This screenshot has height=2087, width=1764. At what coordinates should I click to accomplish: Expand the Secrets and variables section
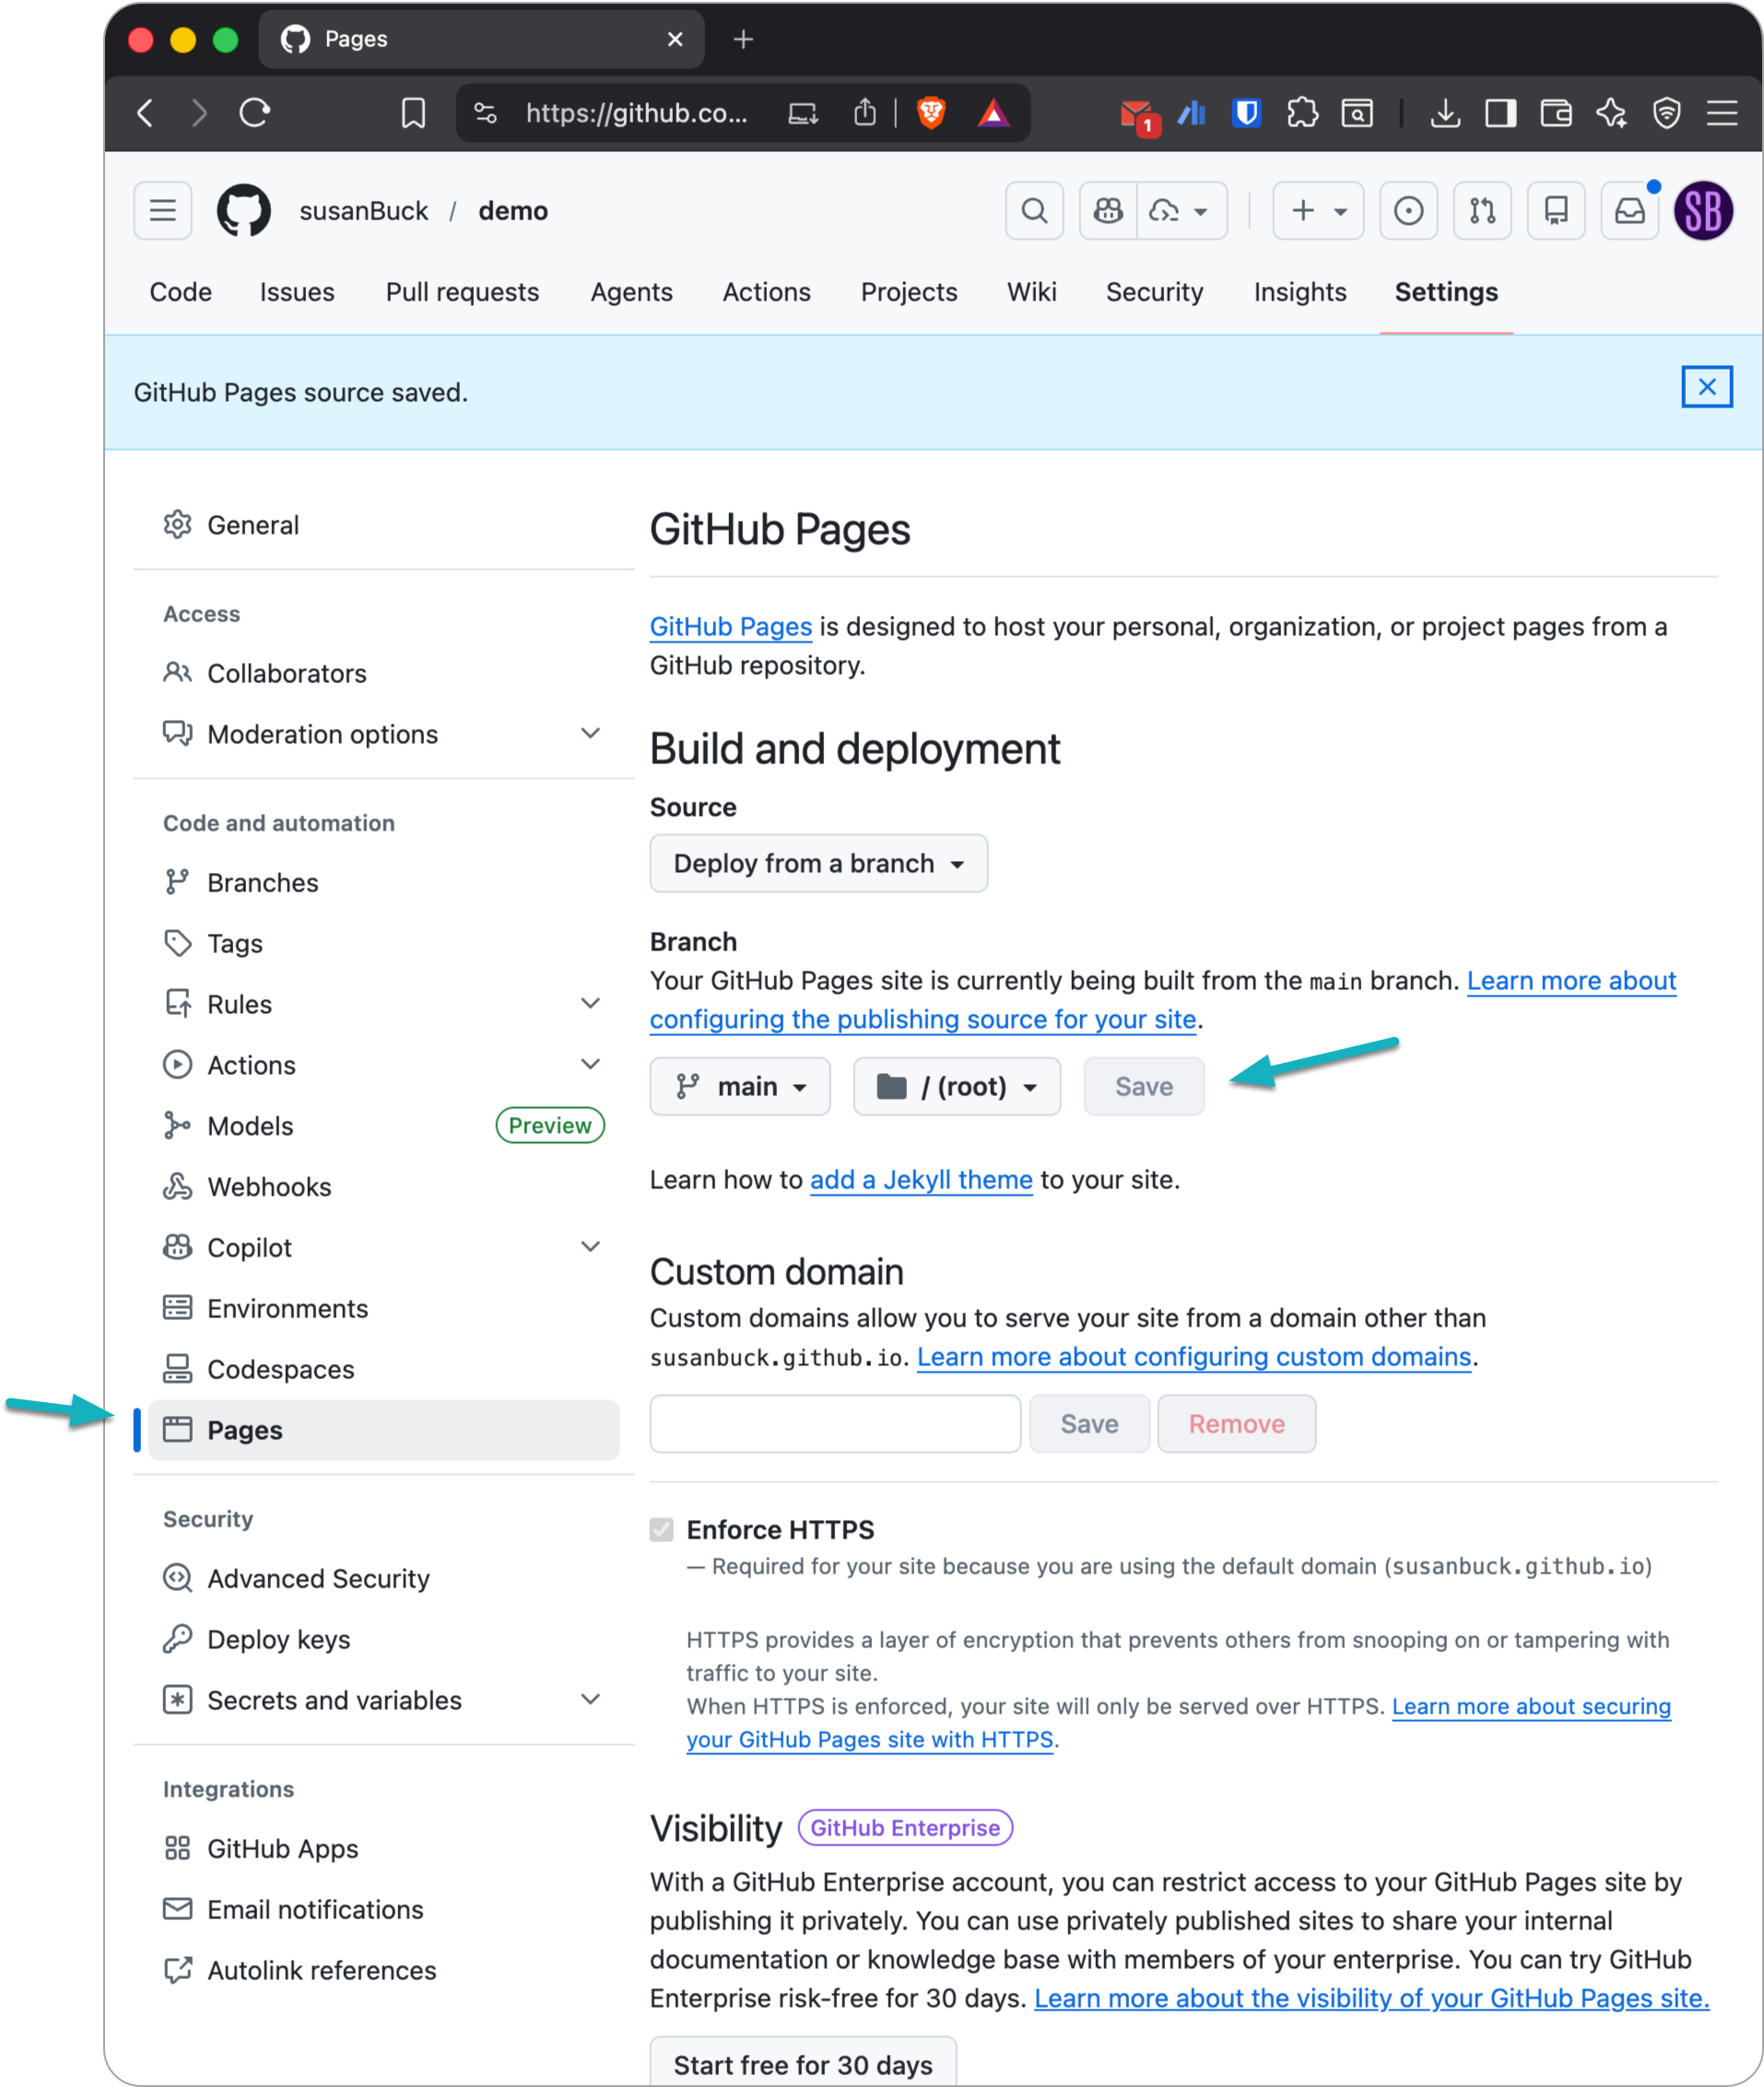pos(590,1700)
